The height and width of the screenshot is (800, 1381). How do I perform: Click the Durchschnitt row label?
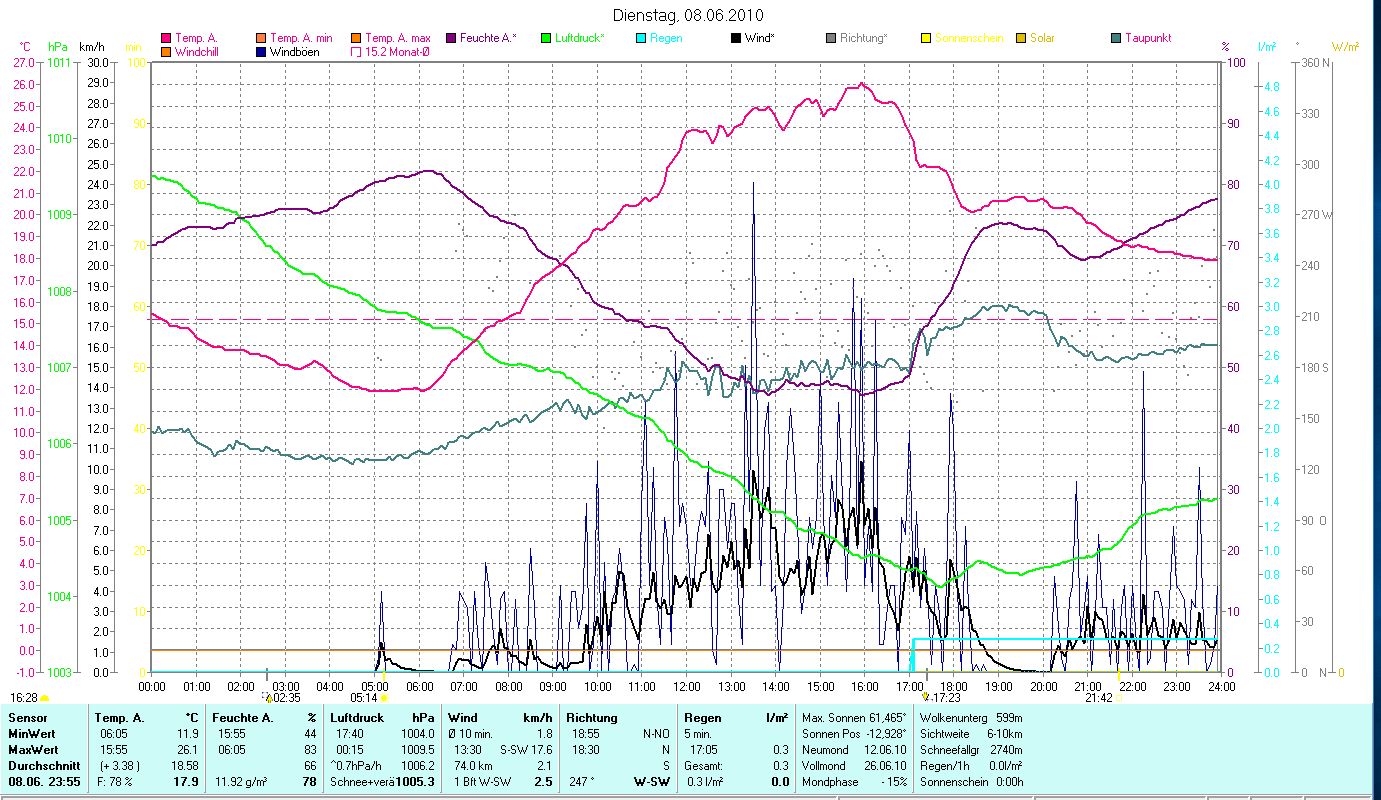pyautogui.click(x=42, y=766)
